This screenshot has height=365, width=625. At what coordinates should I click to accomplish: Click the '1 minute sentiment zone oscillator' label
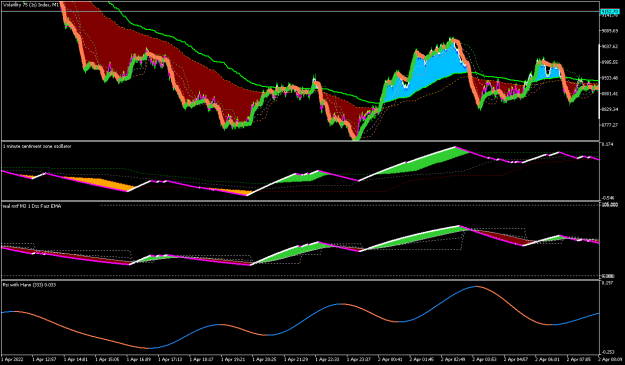tap(37, 146)
